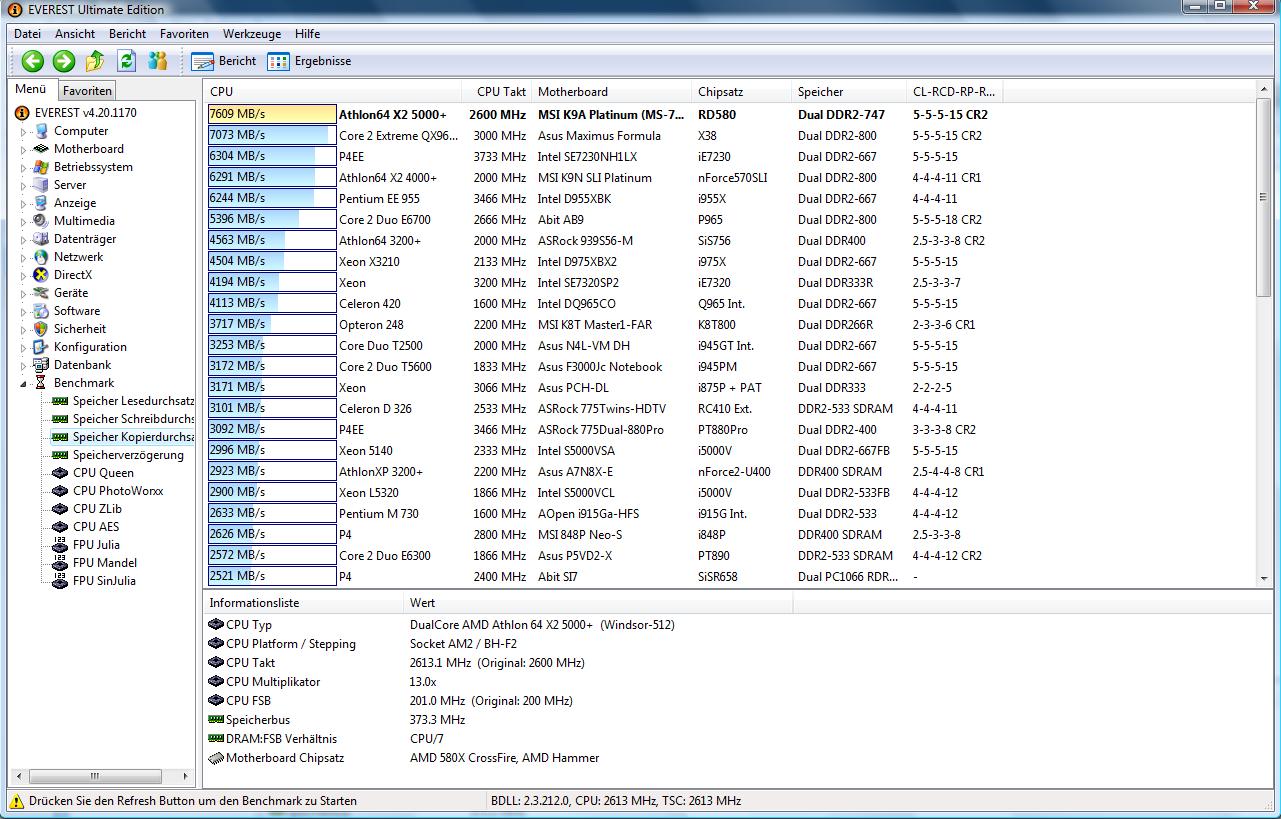
Task: Select the Multimedia tree icon
Action: click(41, 221)
